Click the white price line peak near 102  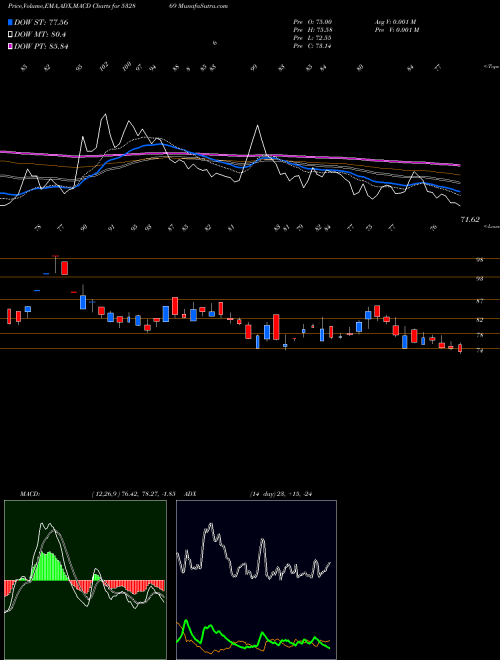[x=104, y=114]
